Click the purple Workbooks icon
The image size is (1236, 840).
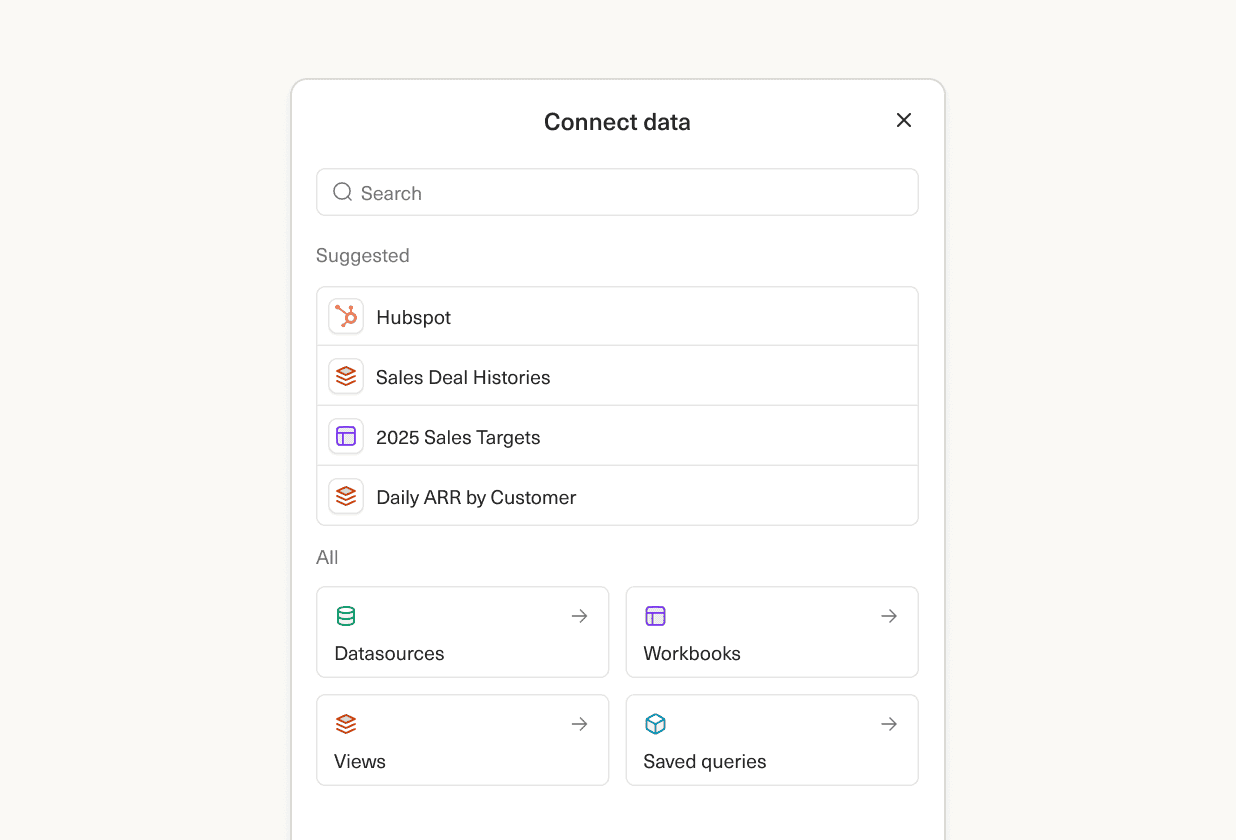(x=655, y=616)
